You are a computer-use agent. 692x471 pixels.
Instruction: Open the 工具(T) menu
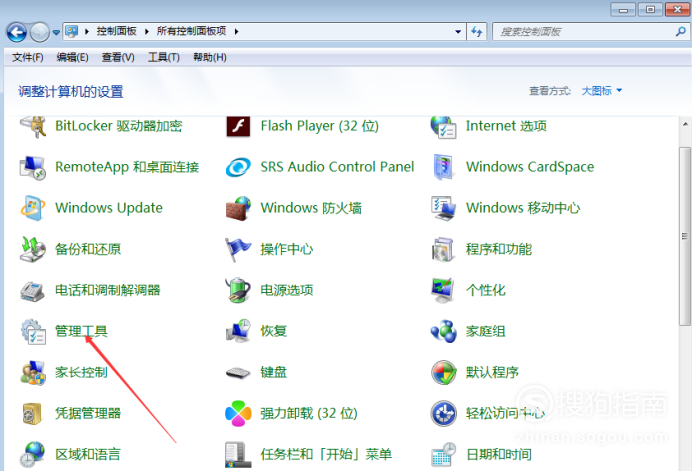(x=164, y=57)
